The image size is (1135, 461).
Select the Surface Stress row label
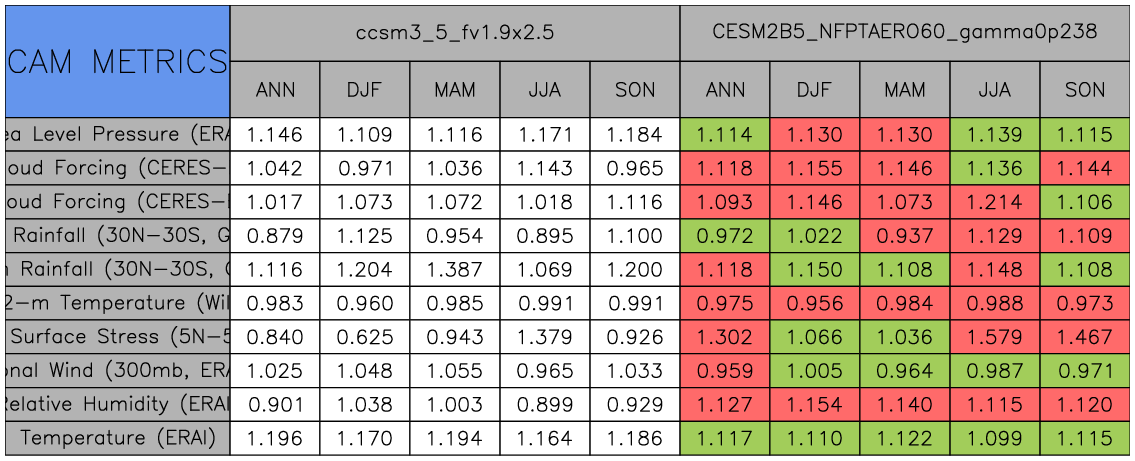click(117, 337)
